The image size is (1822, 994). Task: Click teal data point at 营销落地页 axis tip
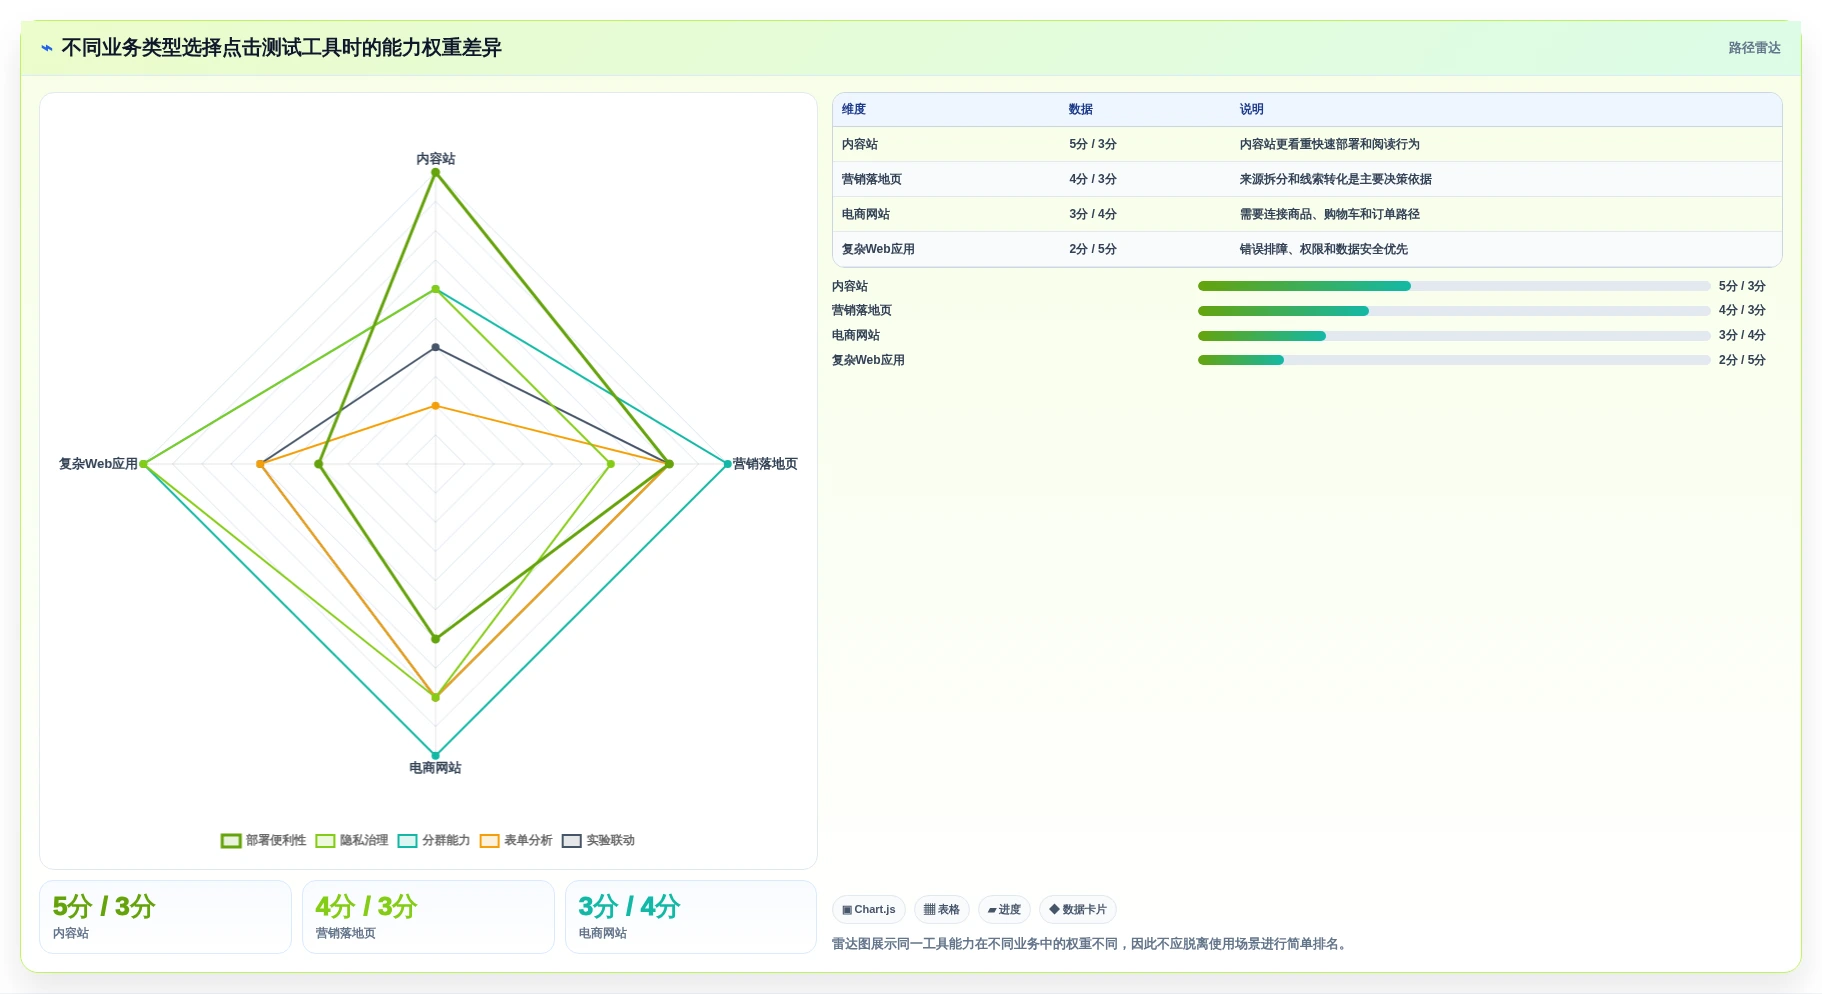pyautogui.click(x=727, y=464)
